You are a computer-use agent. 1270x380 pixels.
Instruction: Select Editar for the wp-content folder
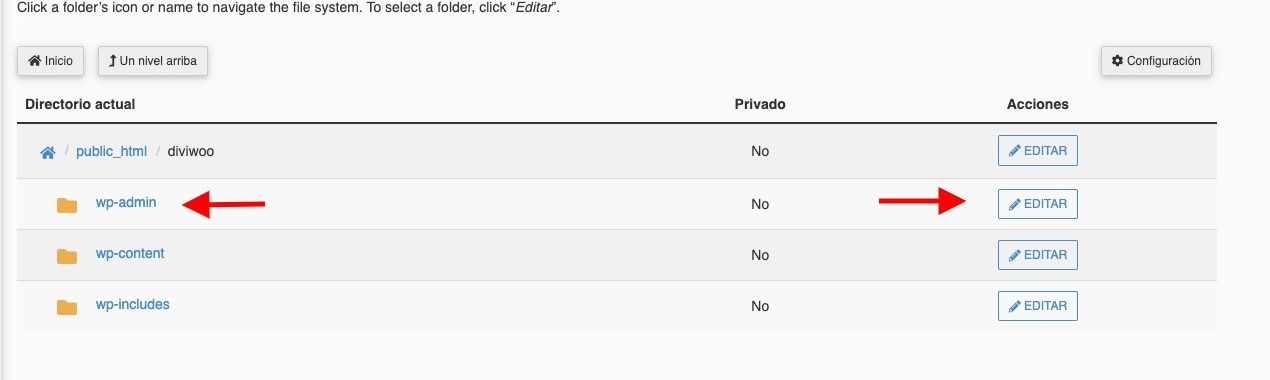pyautogui.click(x=1038, y=255)
